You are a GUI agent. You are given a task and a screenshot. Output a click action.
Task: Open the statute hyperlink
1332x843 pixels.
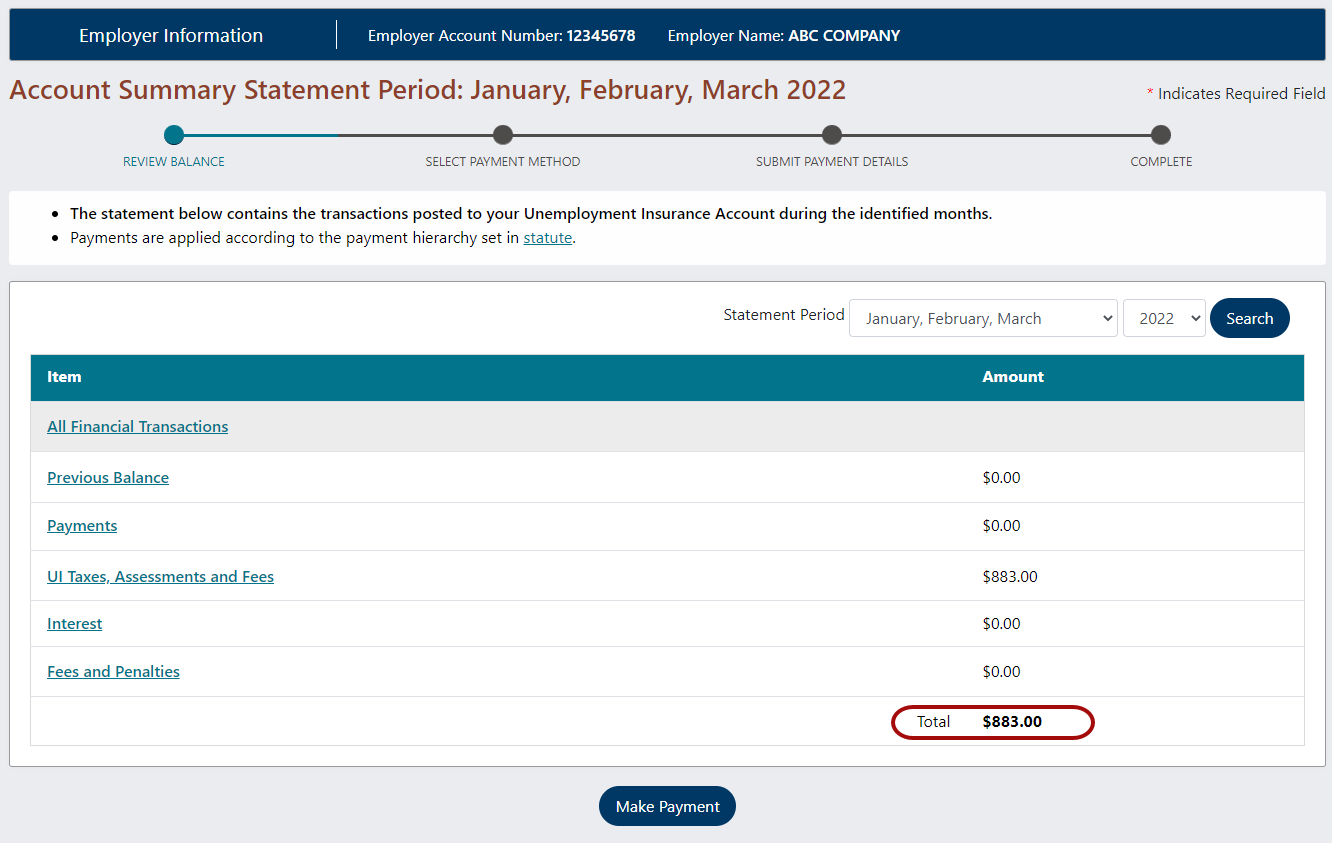click(547, 237)
